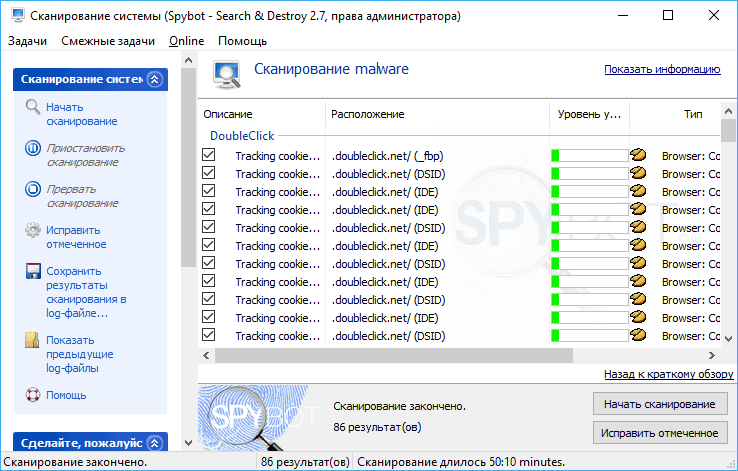Click the monitor-with-magnifier icon beside Сканирование malware heading
This screenshot has width=738, height=471.
point(227,74)
